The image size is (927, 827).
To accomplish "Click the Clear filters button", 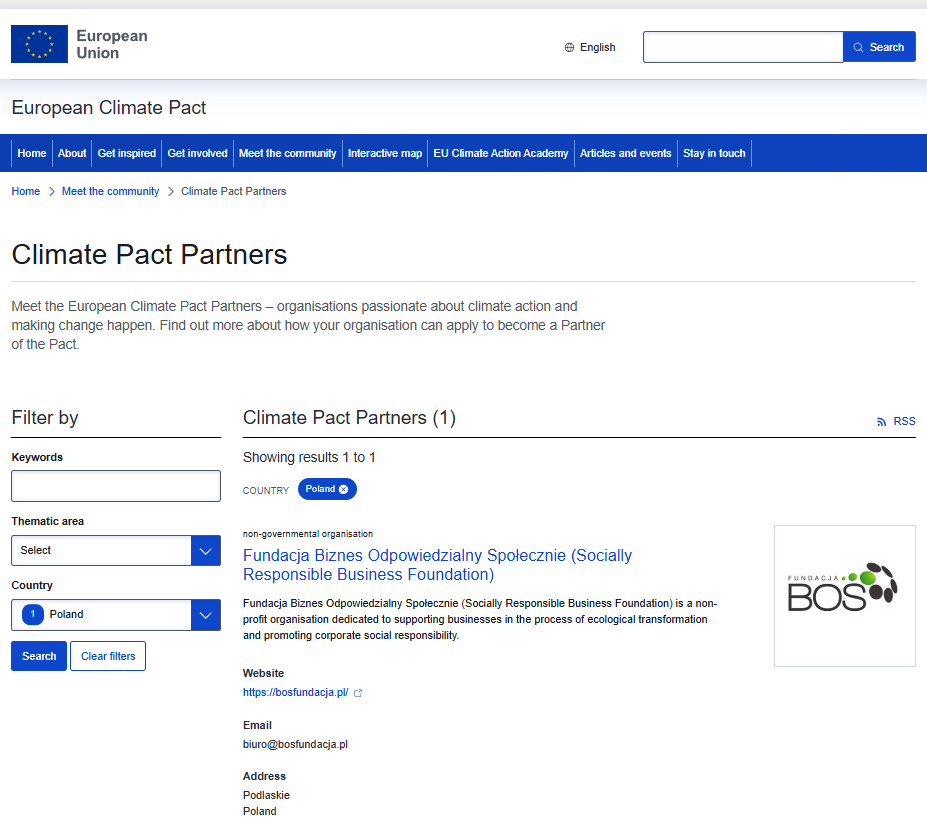I will click(108, 656).
